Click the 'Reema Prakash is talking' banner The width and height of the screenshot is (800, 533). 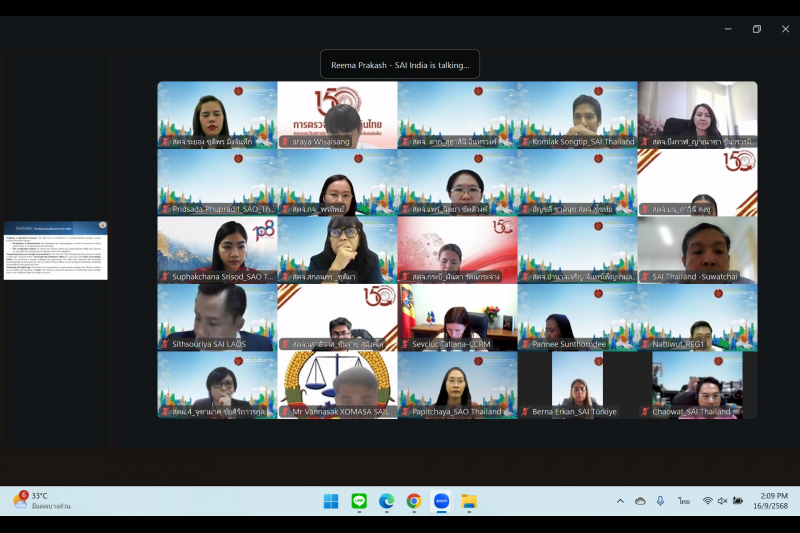click(x=400, y=65)
